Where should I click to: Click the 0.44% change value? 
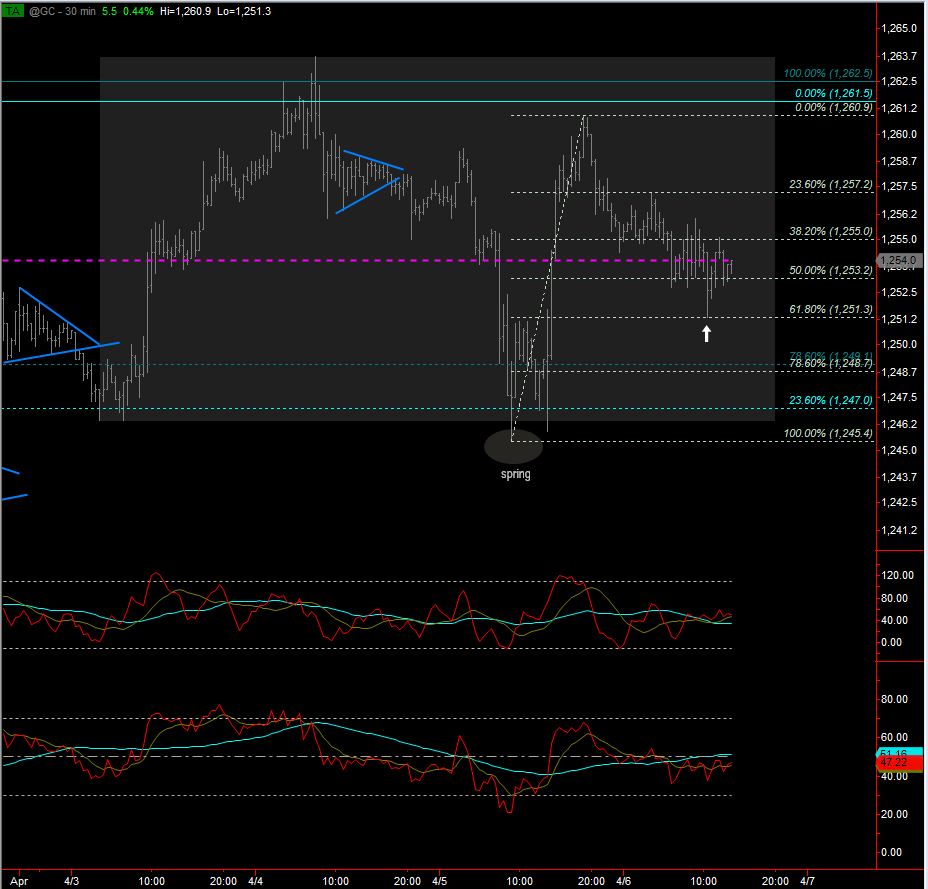pyautogui.click(x=138, y=11)
